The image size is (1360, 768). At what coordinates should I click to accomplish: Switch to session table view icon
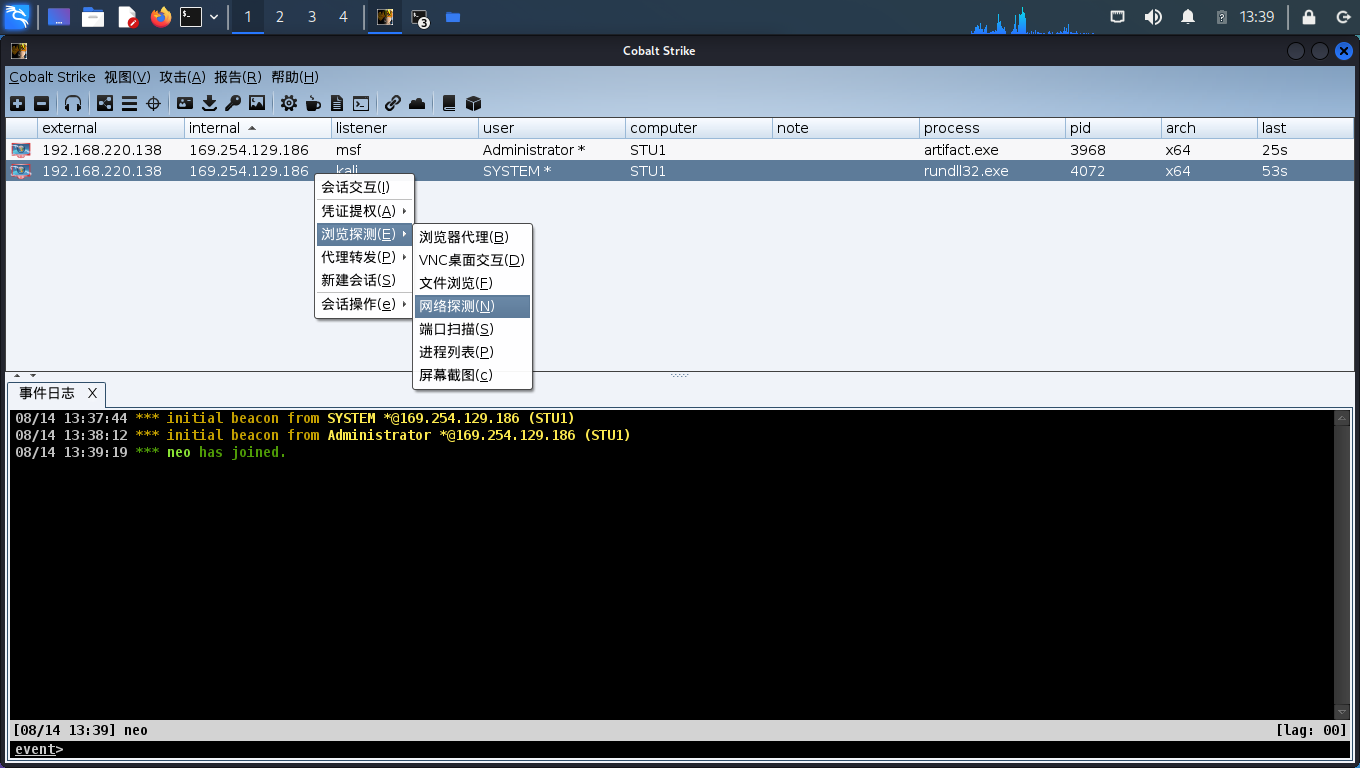(x=129, y=103)
